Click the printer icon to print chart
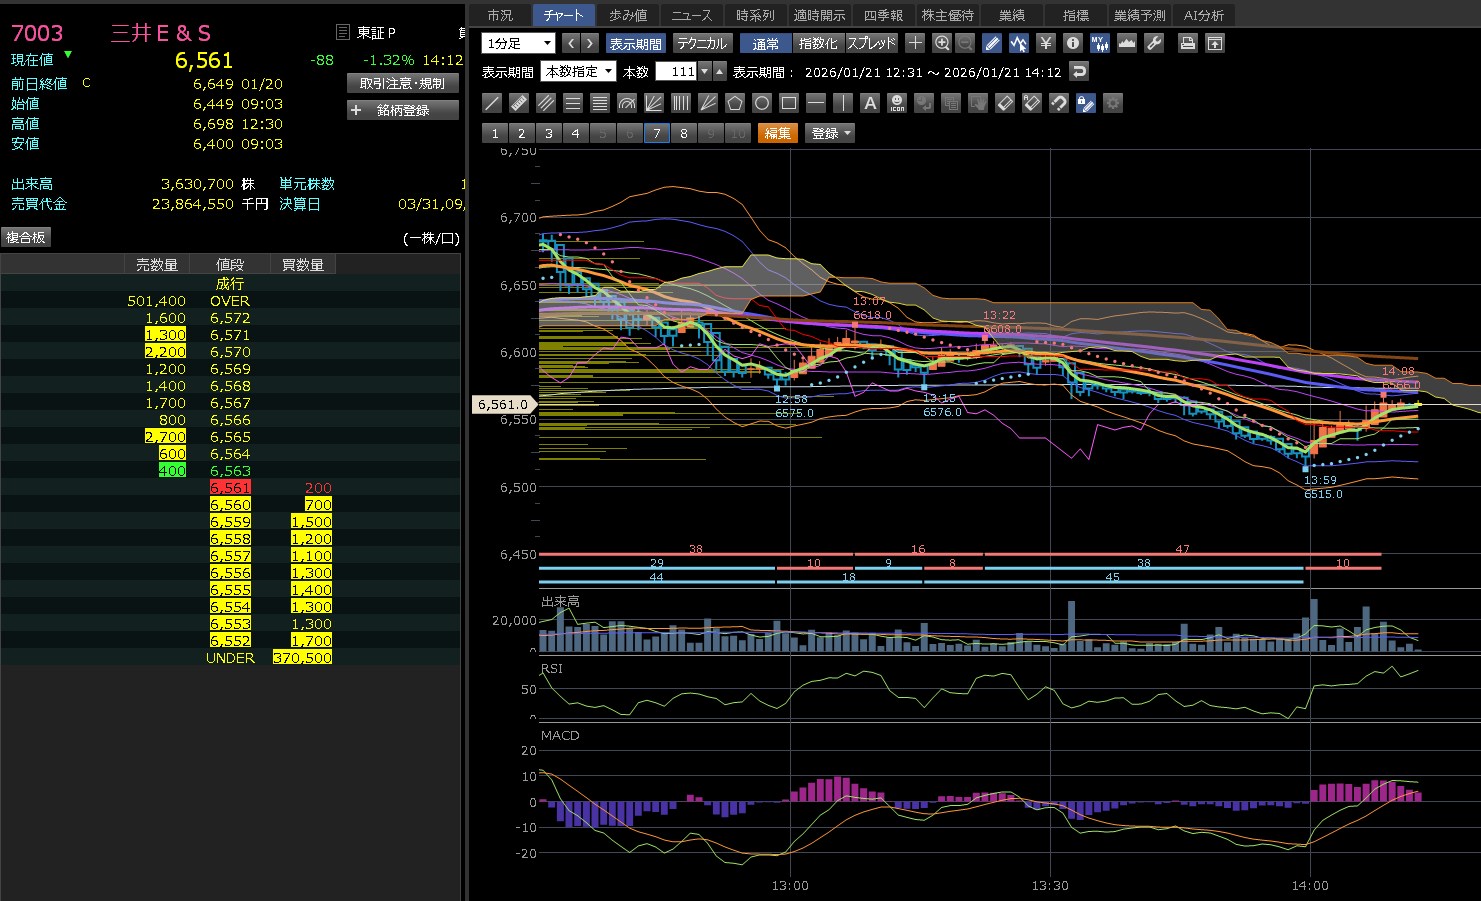This screenshot has height=901, width=1481. tap(1187, 43)
